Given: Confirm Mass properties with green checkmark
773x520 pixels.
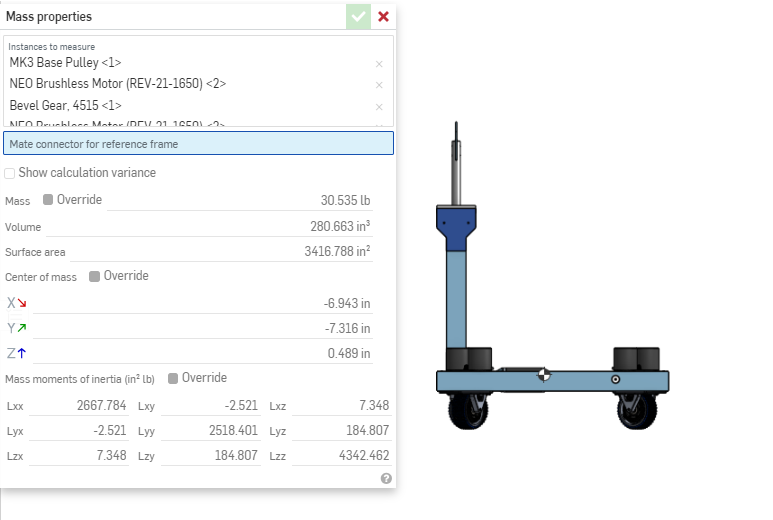Looking at the screenshot, I should (358, 17).
